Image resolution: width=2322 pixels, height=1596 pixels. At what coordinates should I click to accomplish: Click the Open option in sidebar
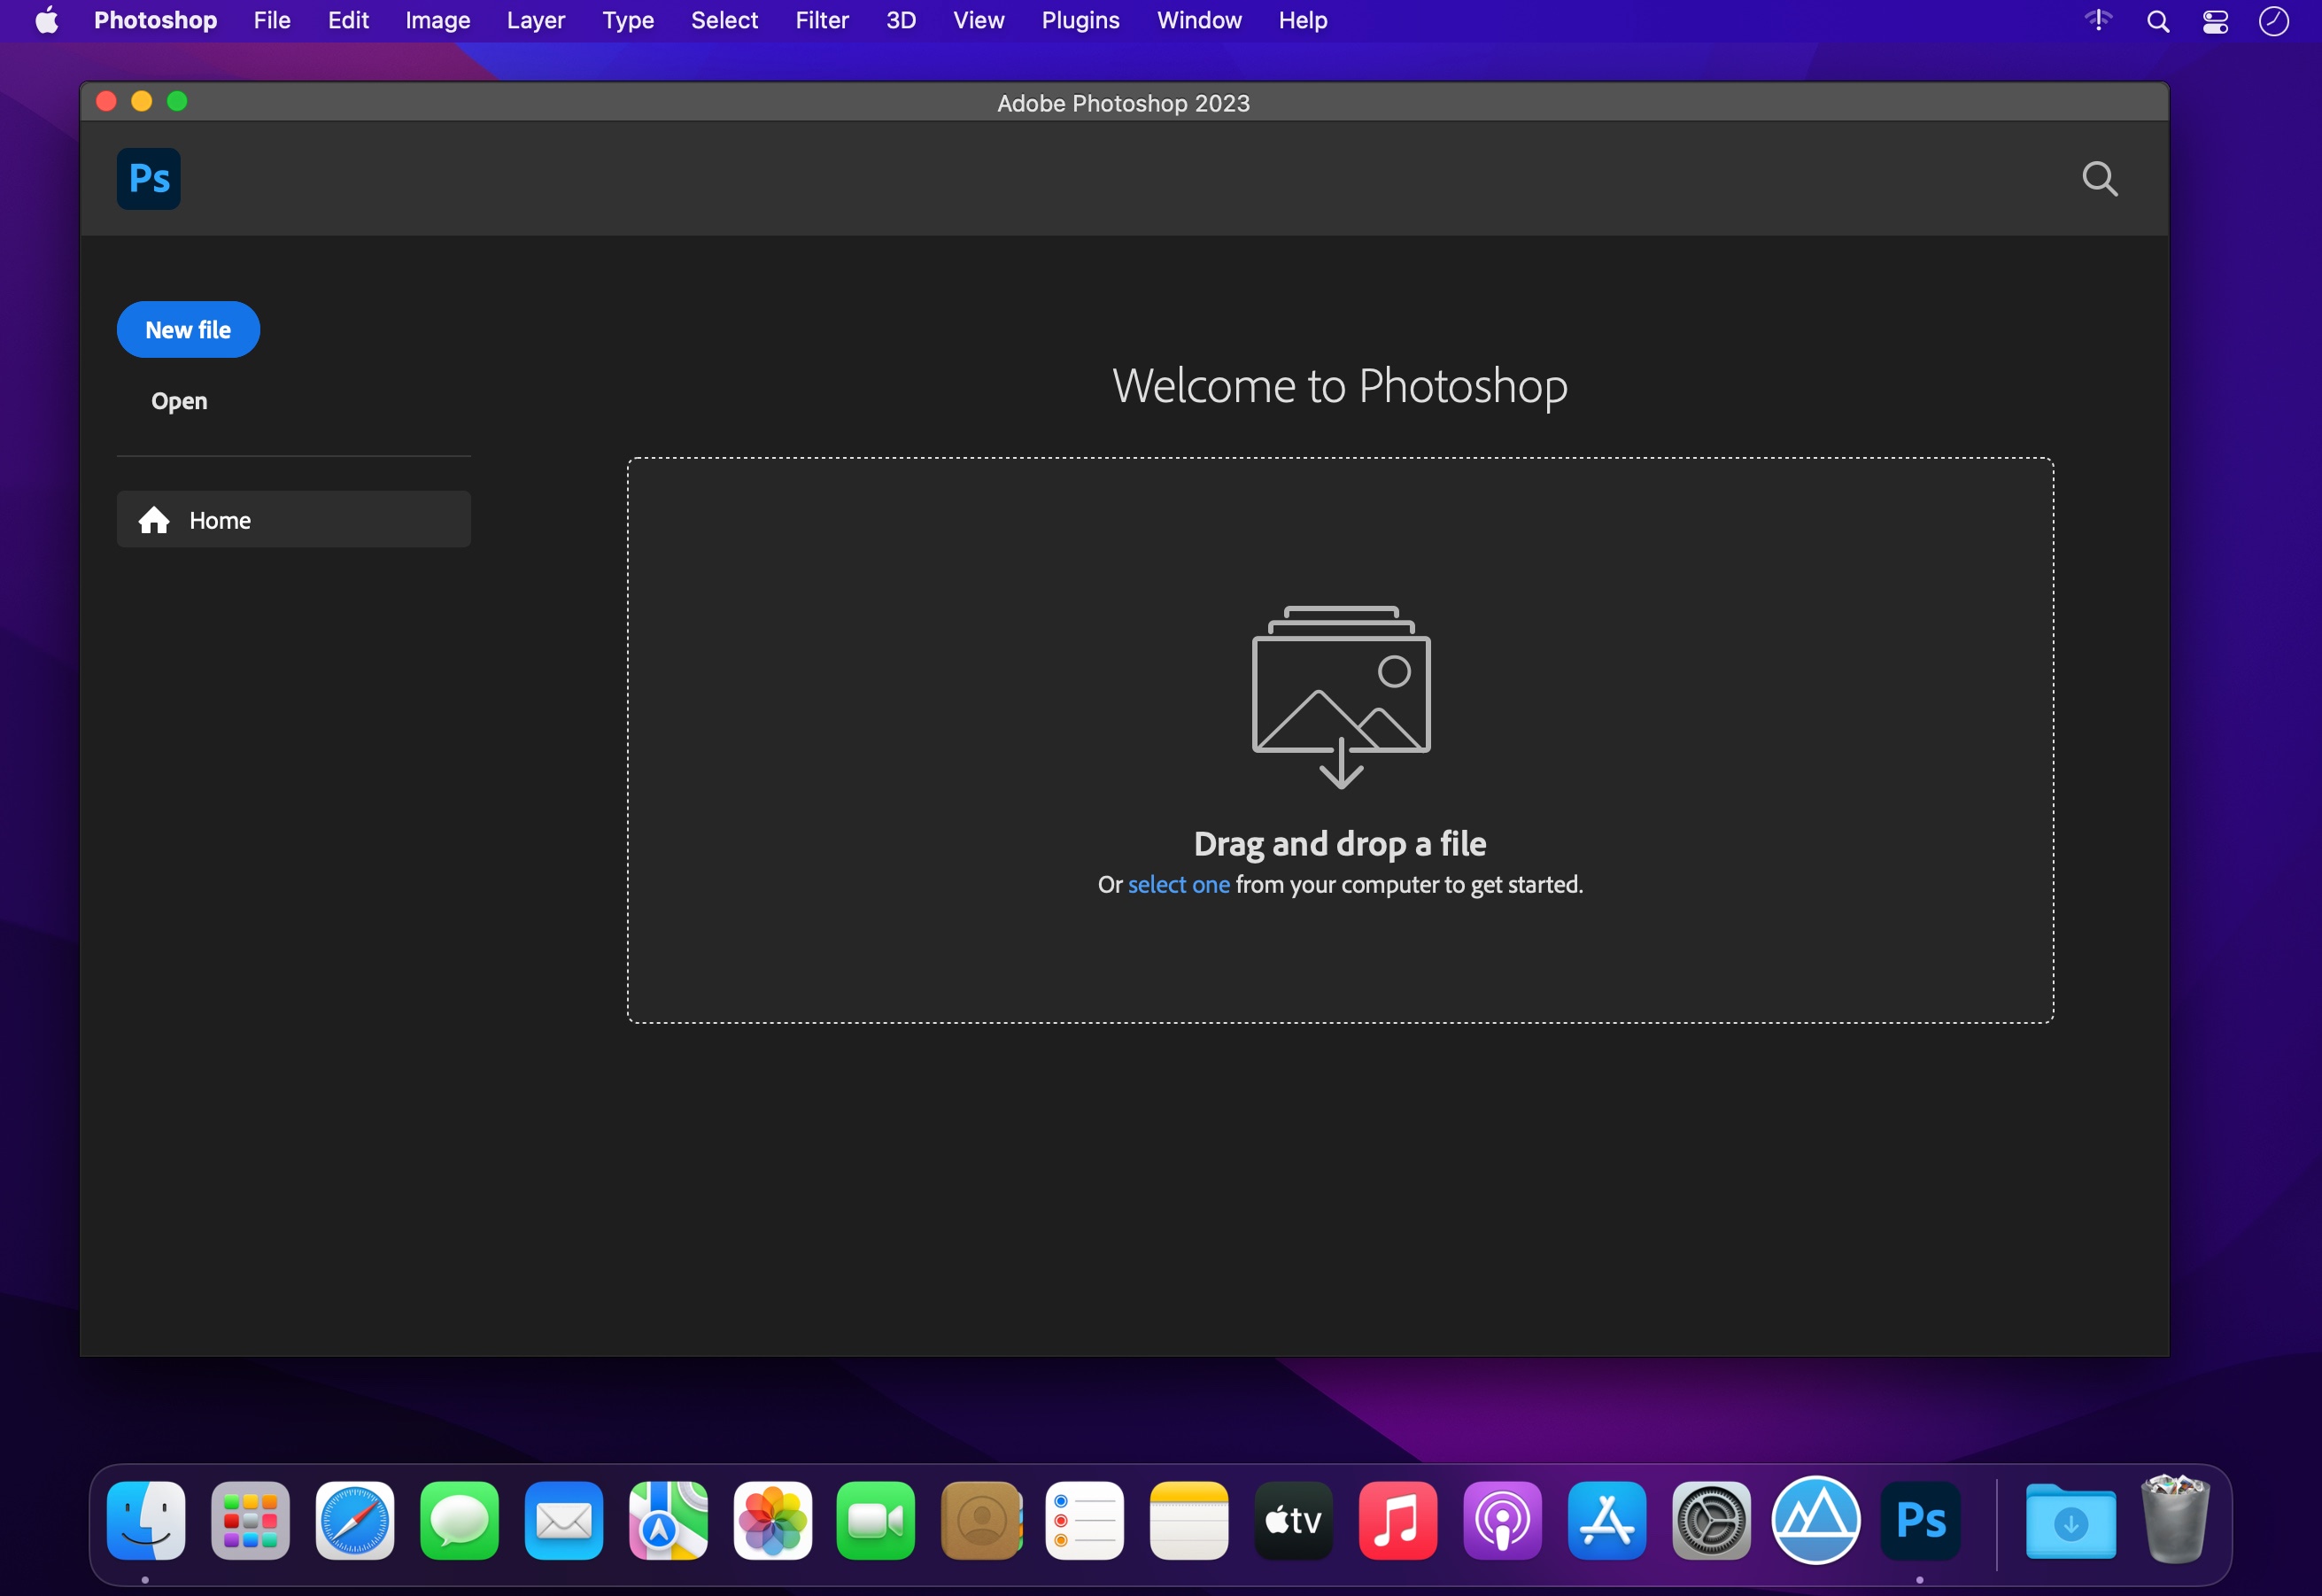[178, 399]
